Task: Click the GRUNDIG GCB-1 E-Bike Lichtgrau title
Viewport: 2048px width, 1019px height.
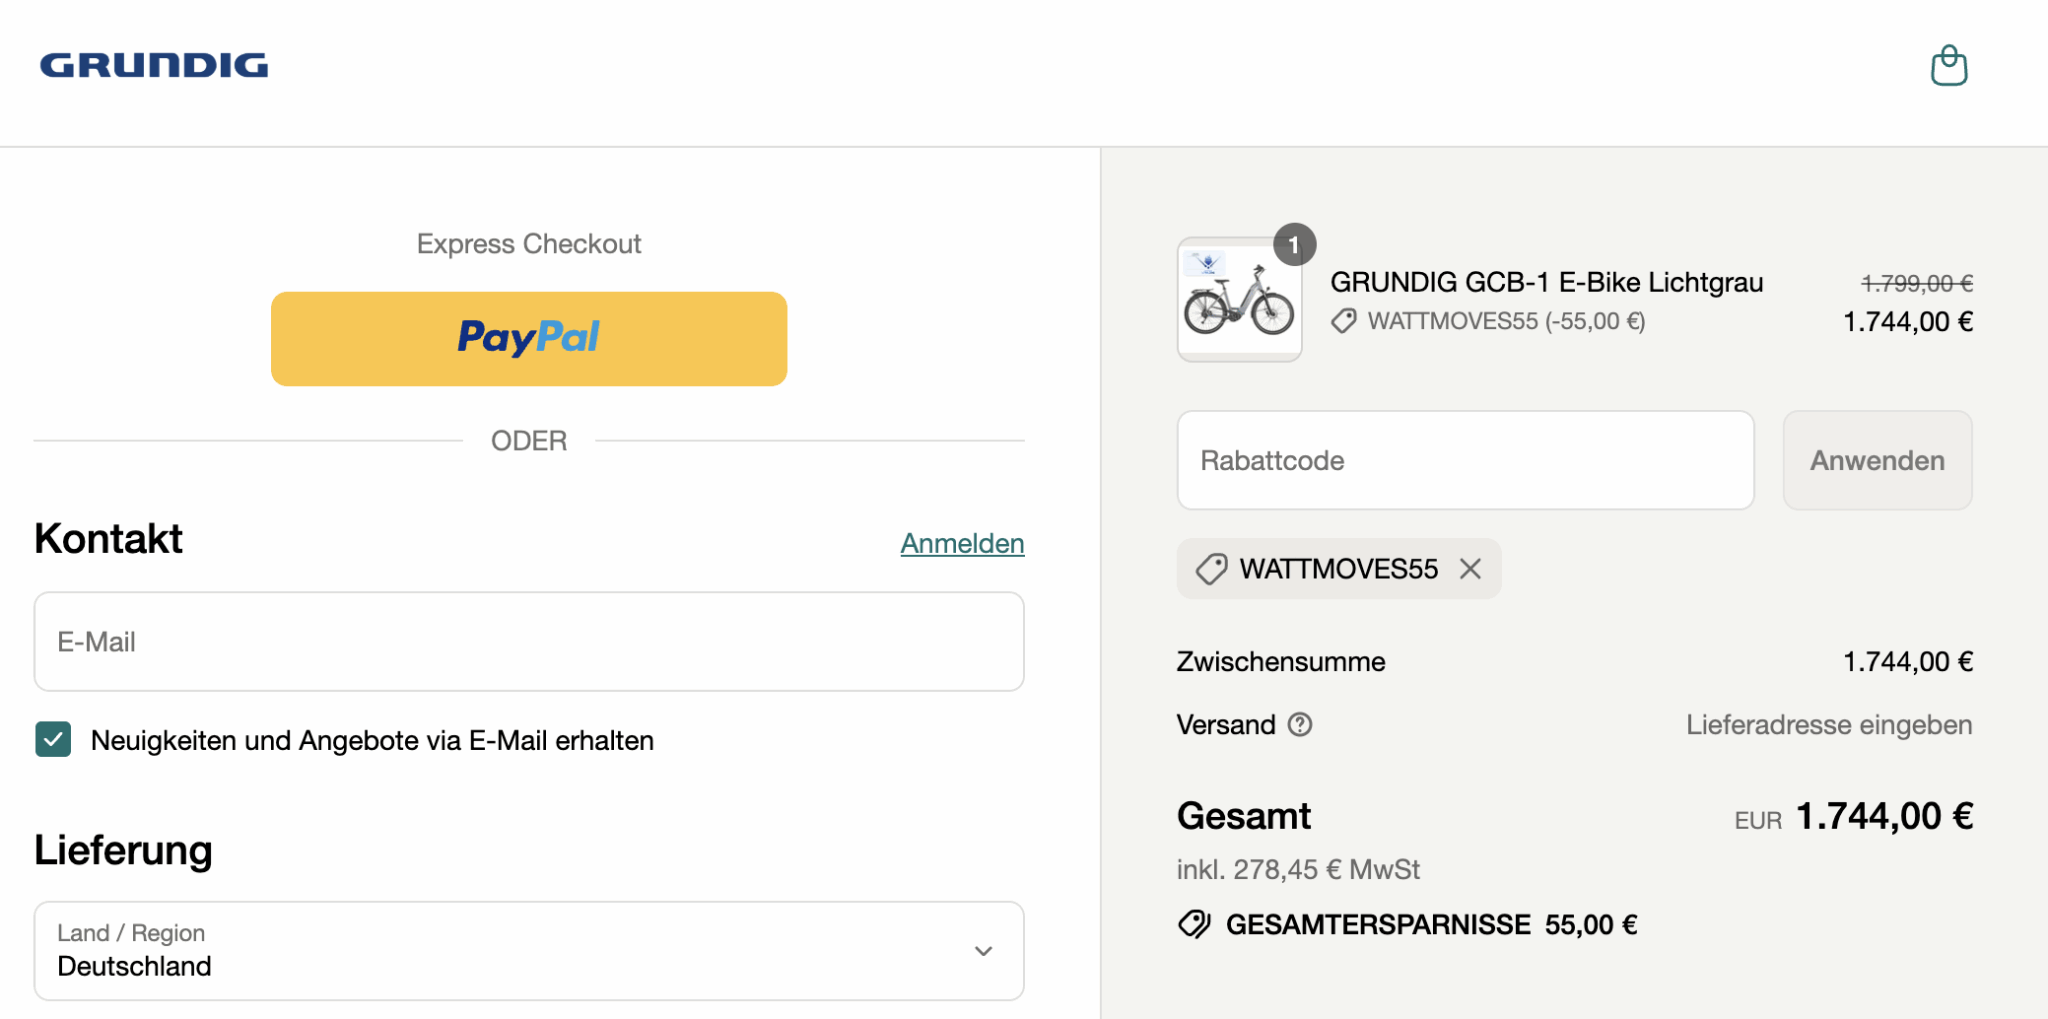Action: (1546, 283)
